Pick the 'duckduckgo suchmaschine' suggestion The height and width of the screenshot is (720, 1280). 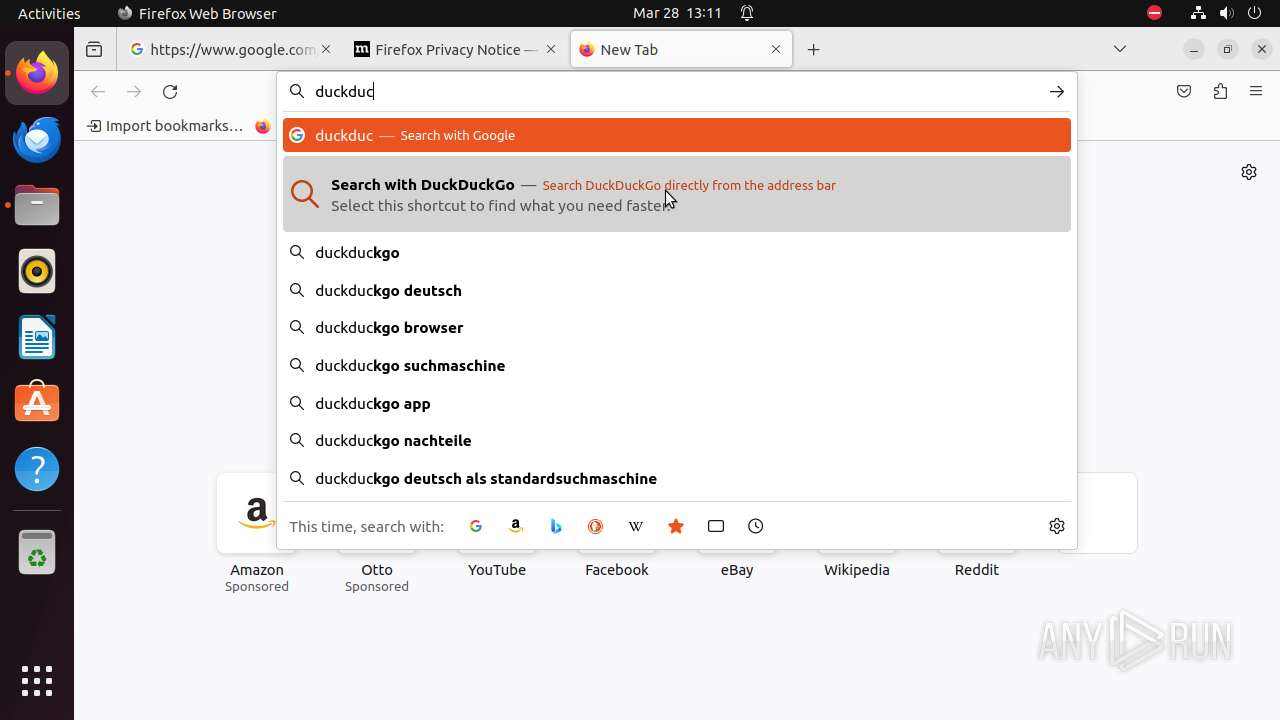(677, 366)
